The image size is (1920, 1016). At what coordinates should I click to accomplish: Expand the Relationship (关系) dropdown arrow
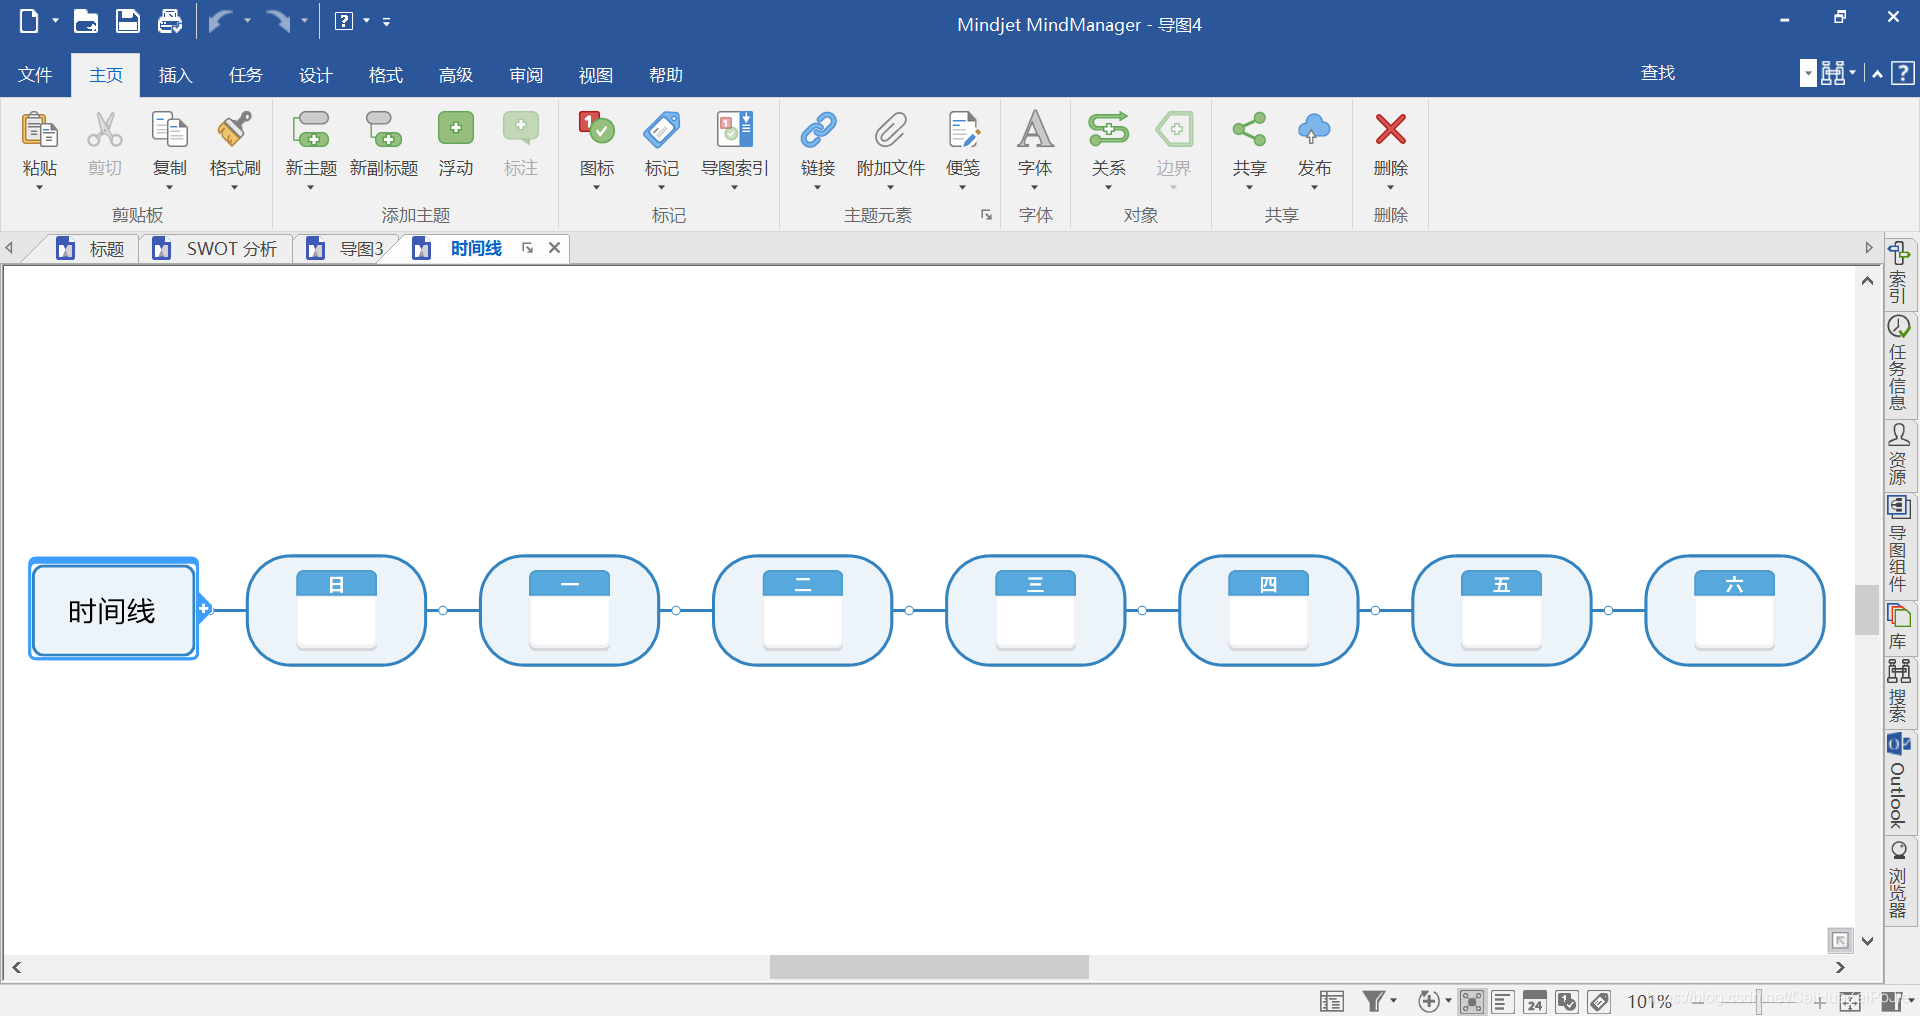pos(1108,188)
